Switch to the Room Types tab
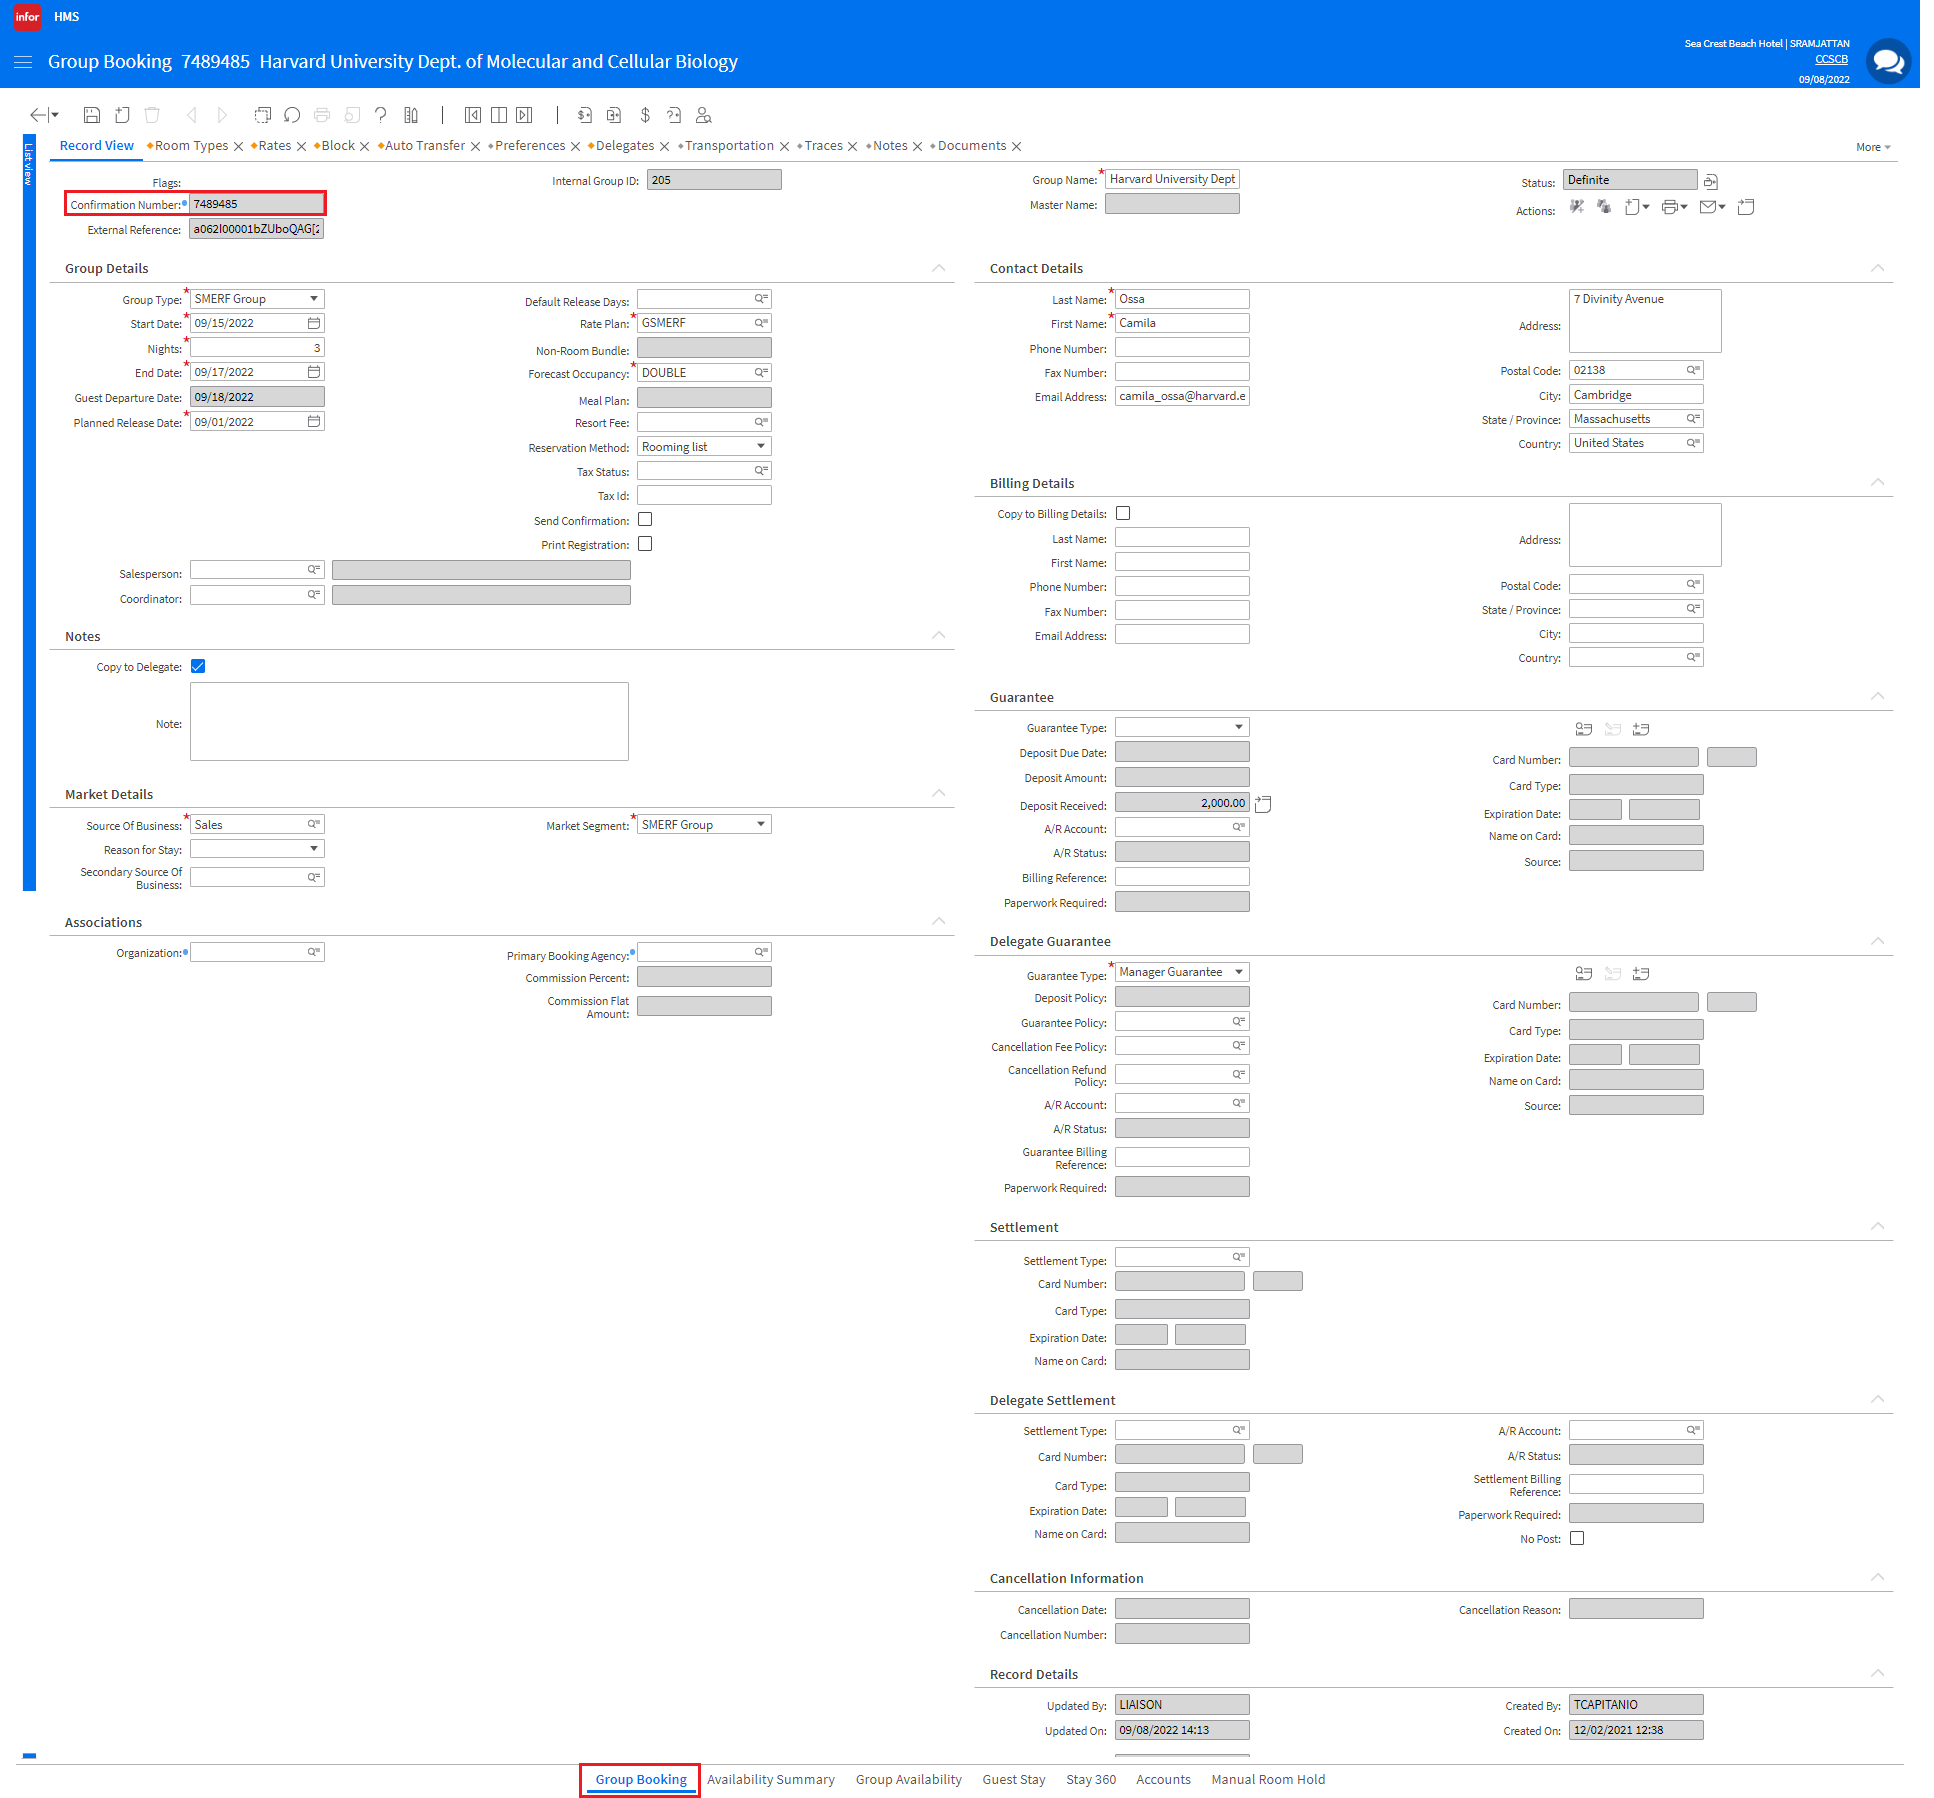 (x=191, y=146)
